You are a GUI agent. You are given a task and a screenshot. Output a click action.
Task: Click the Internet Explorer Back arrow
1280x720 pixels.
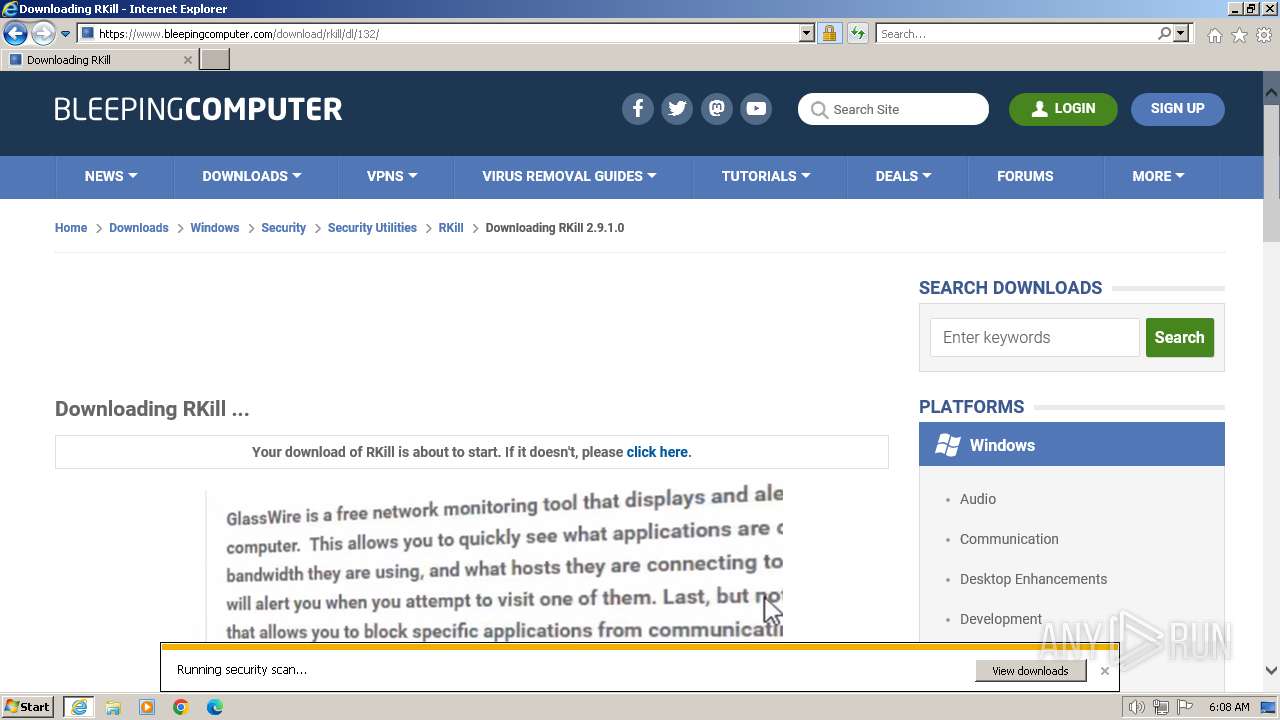point(15,34)
